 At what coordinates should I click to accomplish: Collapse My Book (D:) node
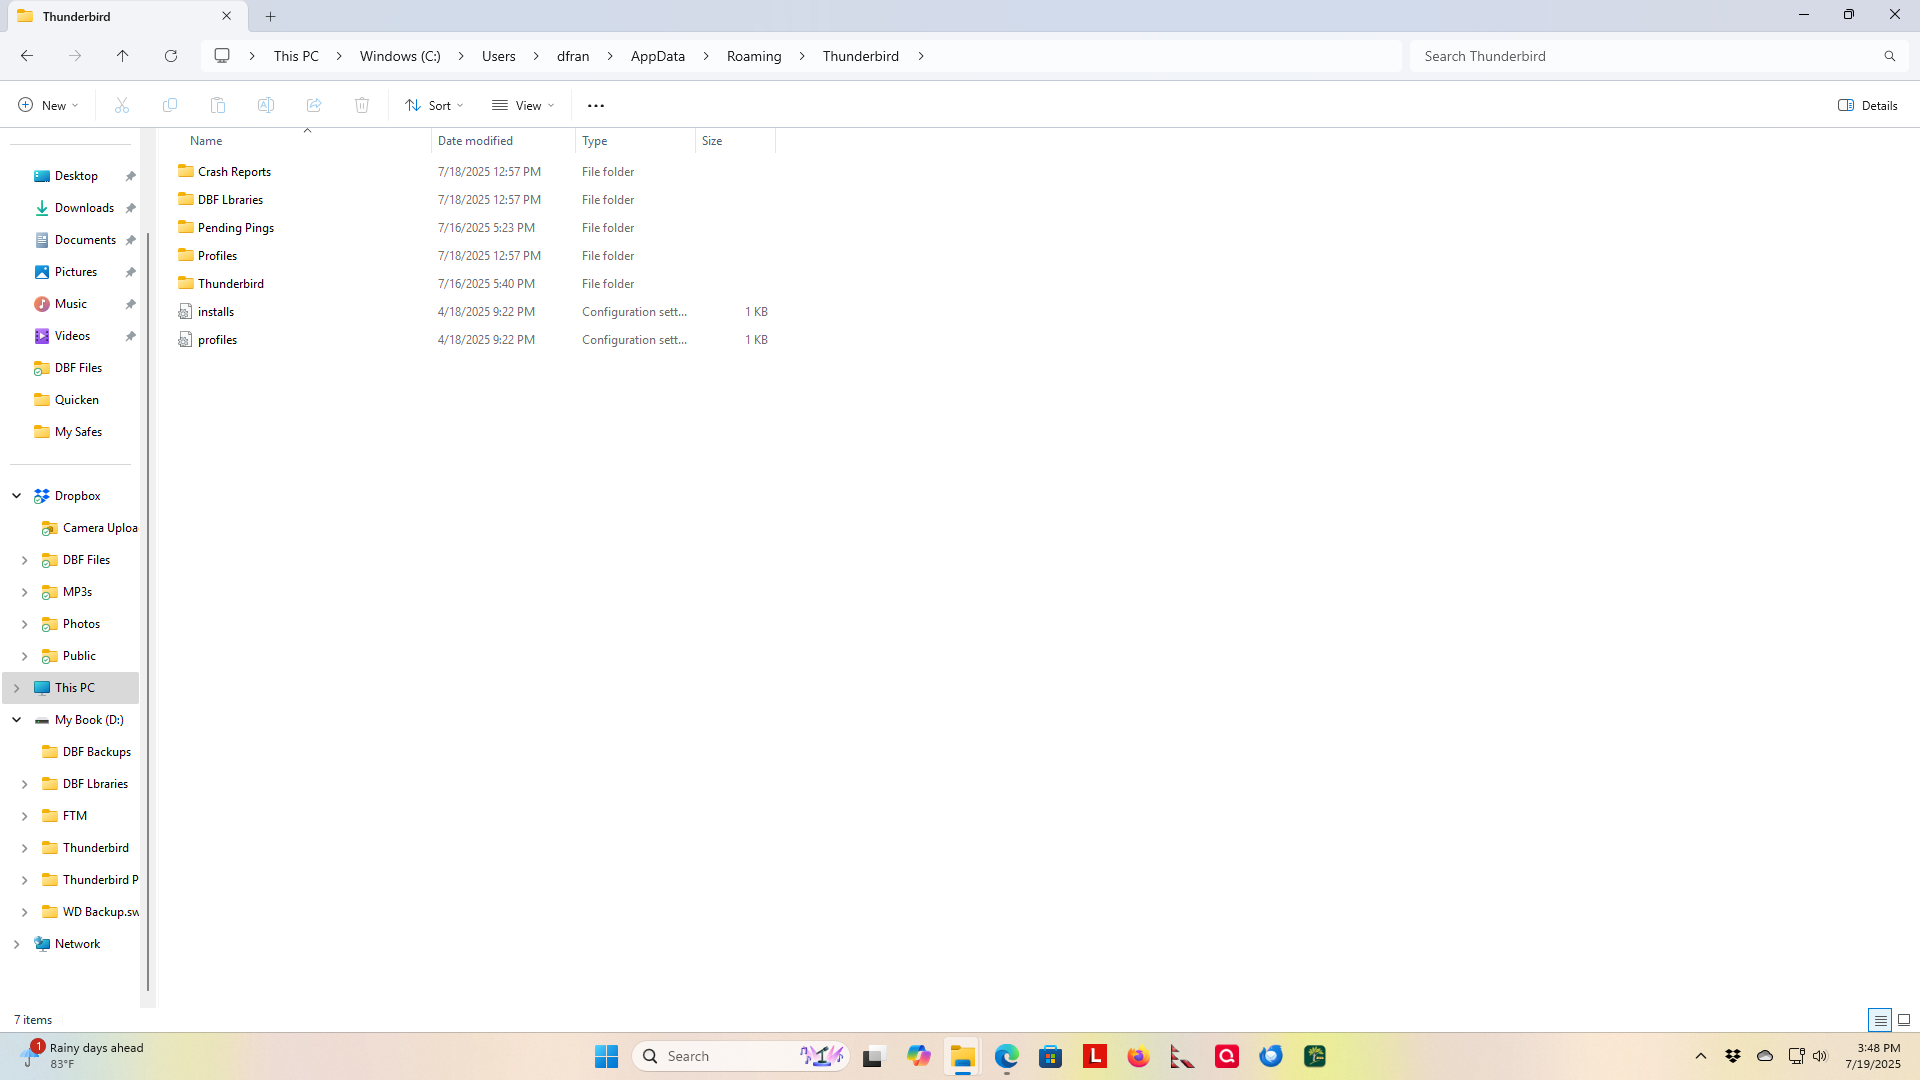[17, 720]
